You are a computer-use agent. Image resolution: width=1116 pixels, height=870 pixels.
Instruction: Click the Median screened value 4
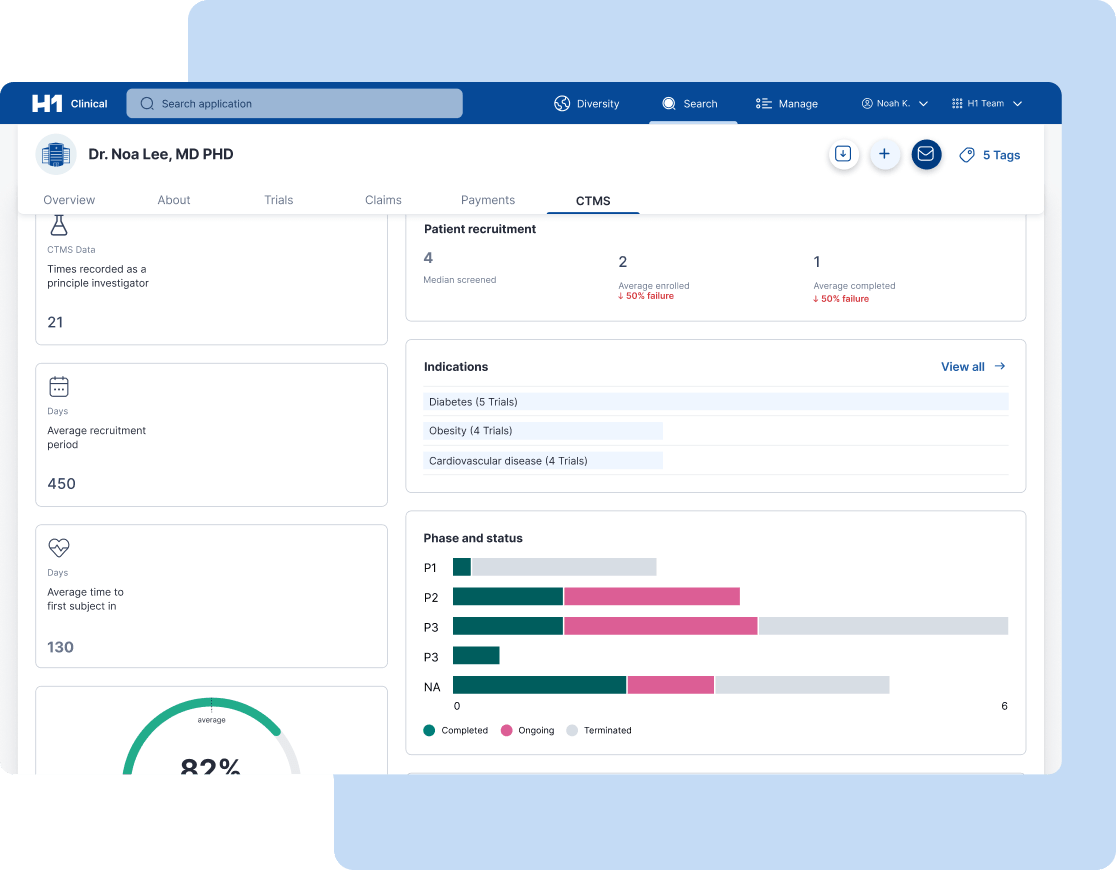[x=428, y=258]
